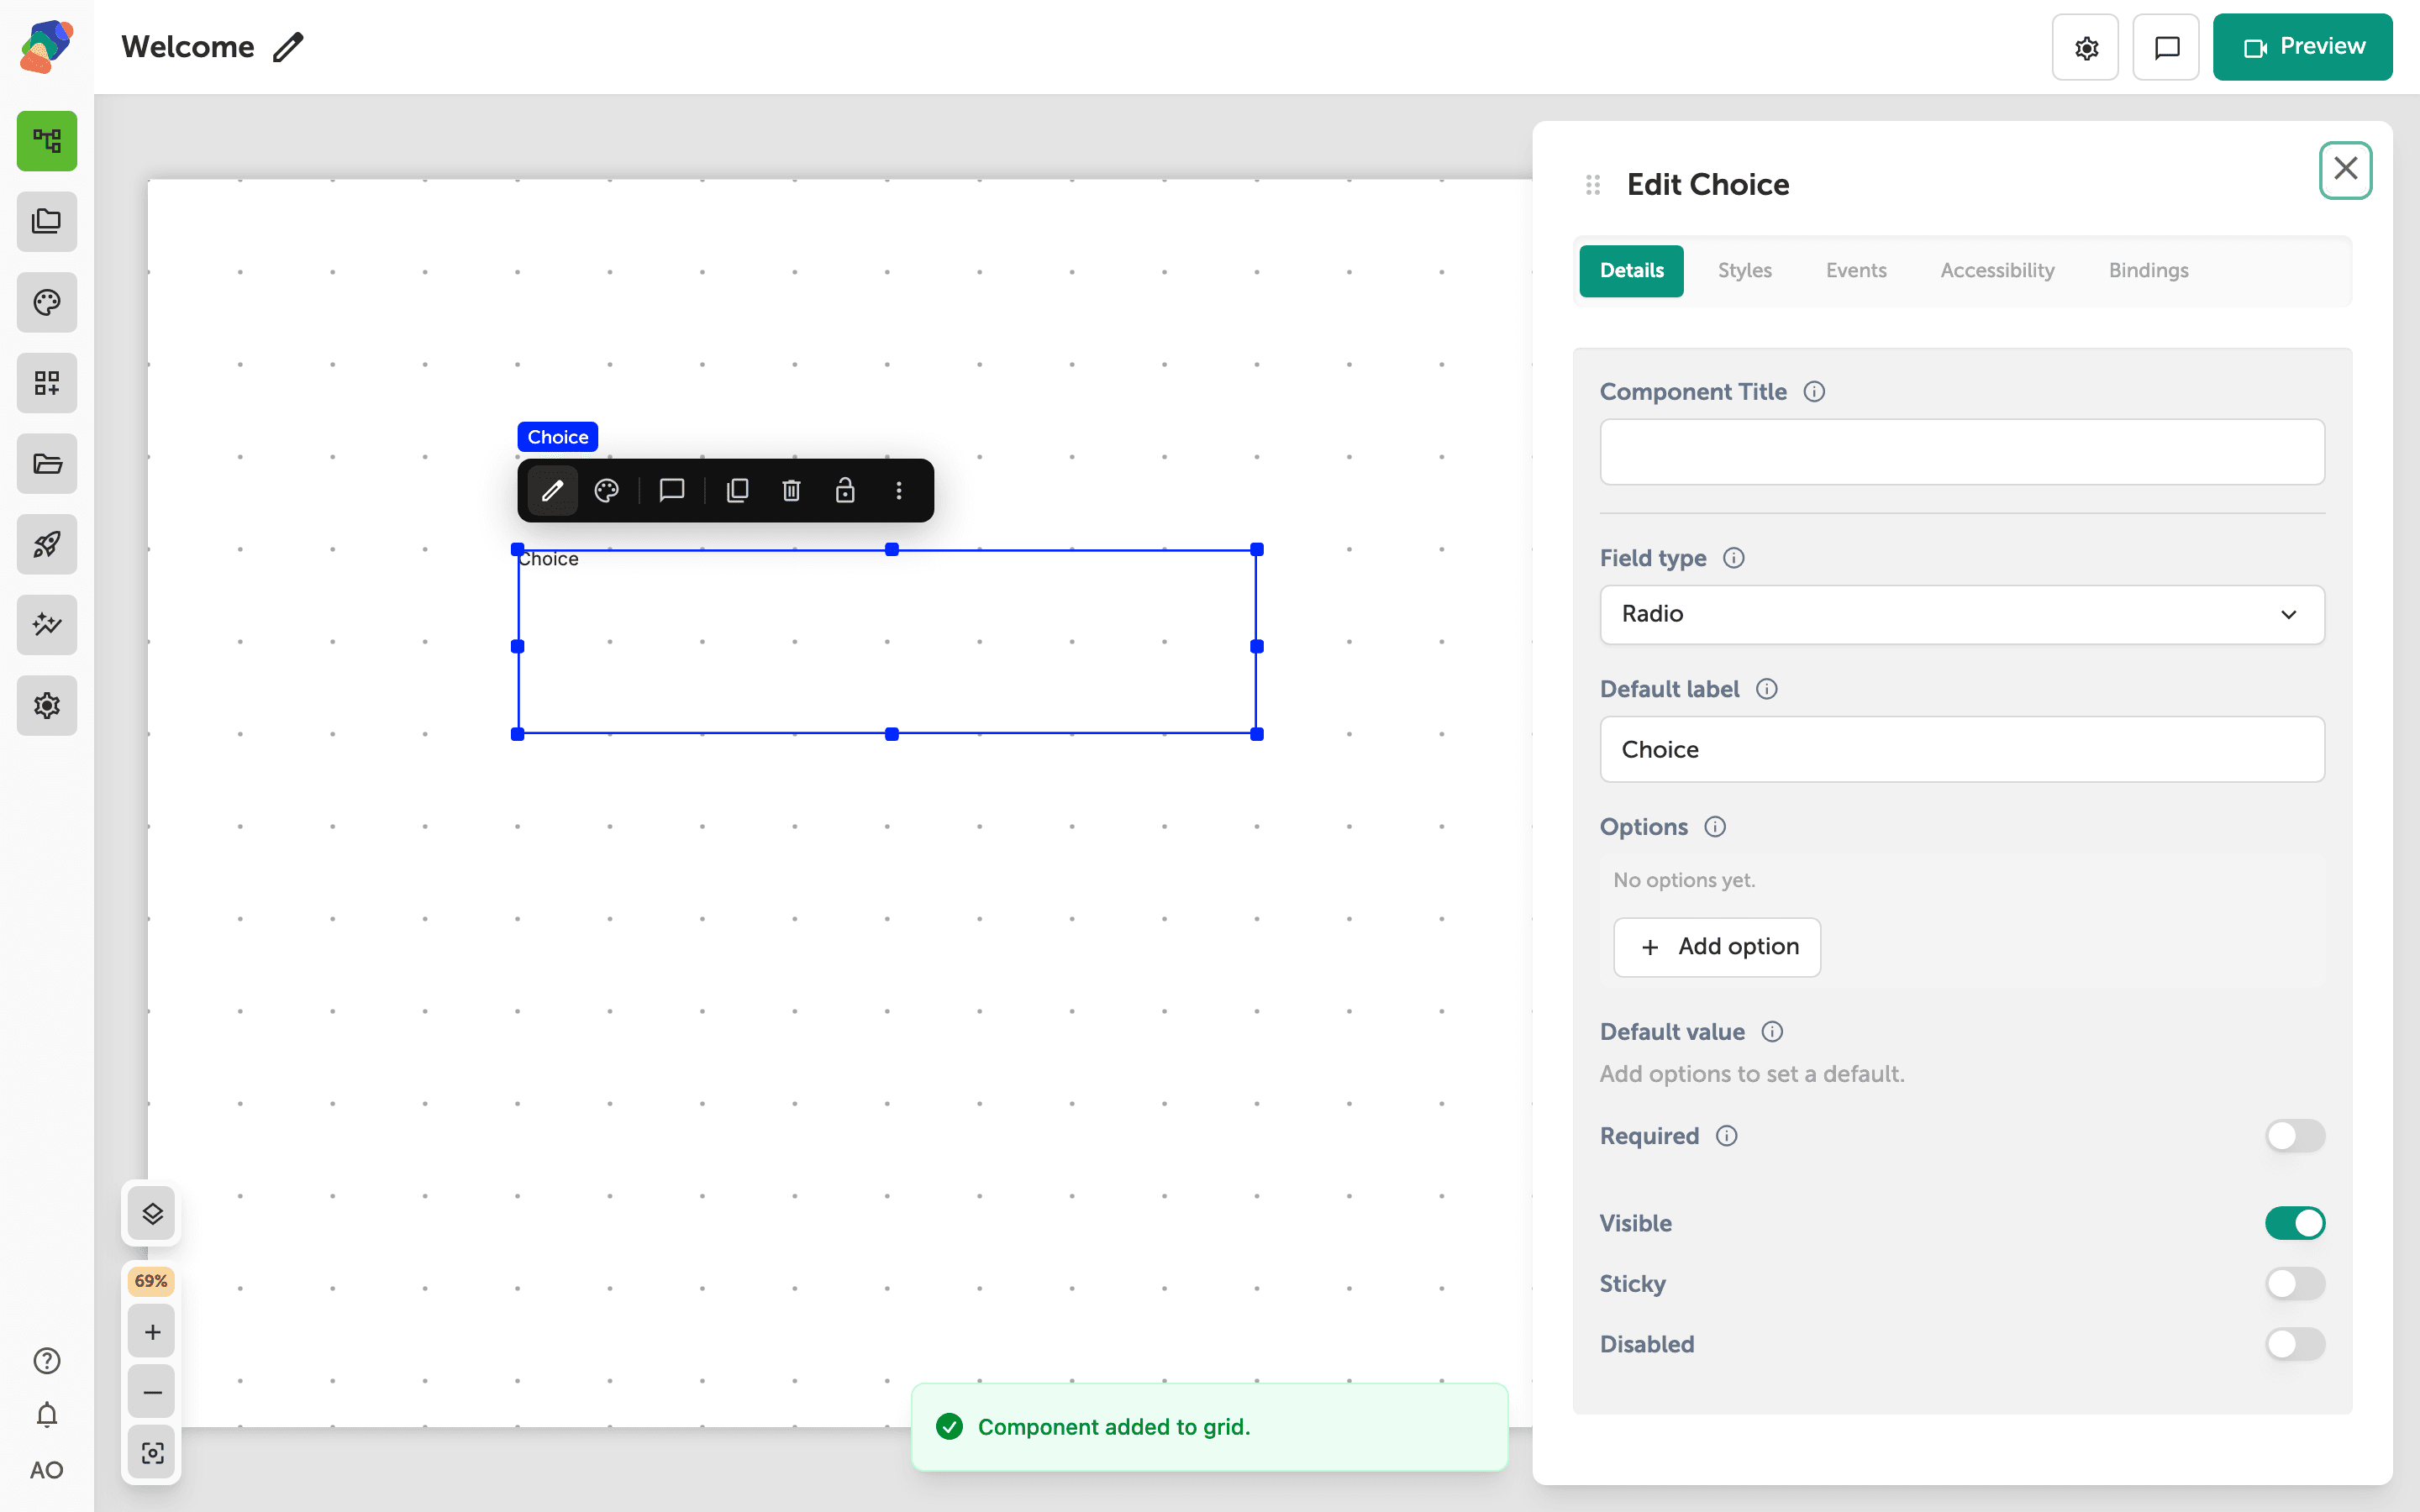Click the Add option button
This screenshot has height=1512, width=2420.
coord(1717,947)
